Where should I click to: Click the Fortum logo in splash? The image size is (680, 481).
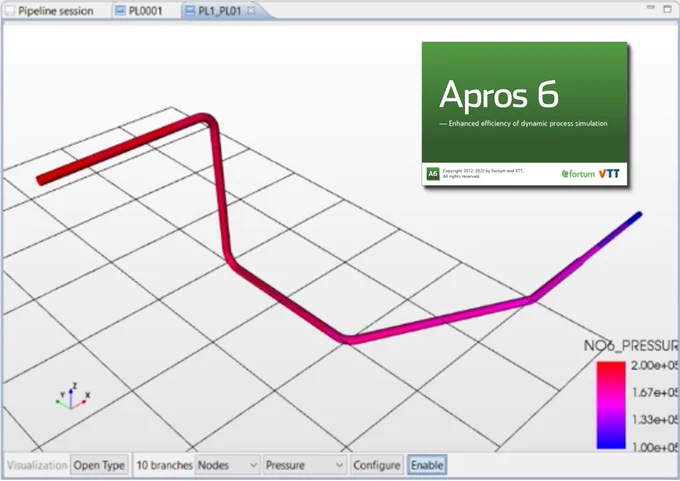point(578,174)
